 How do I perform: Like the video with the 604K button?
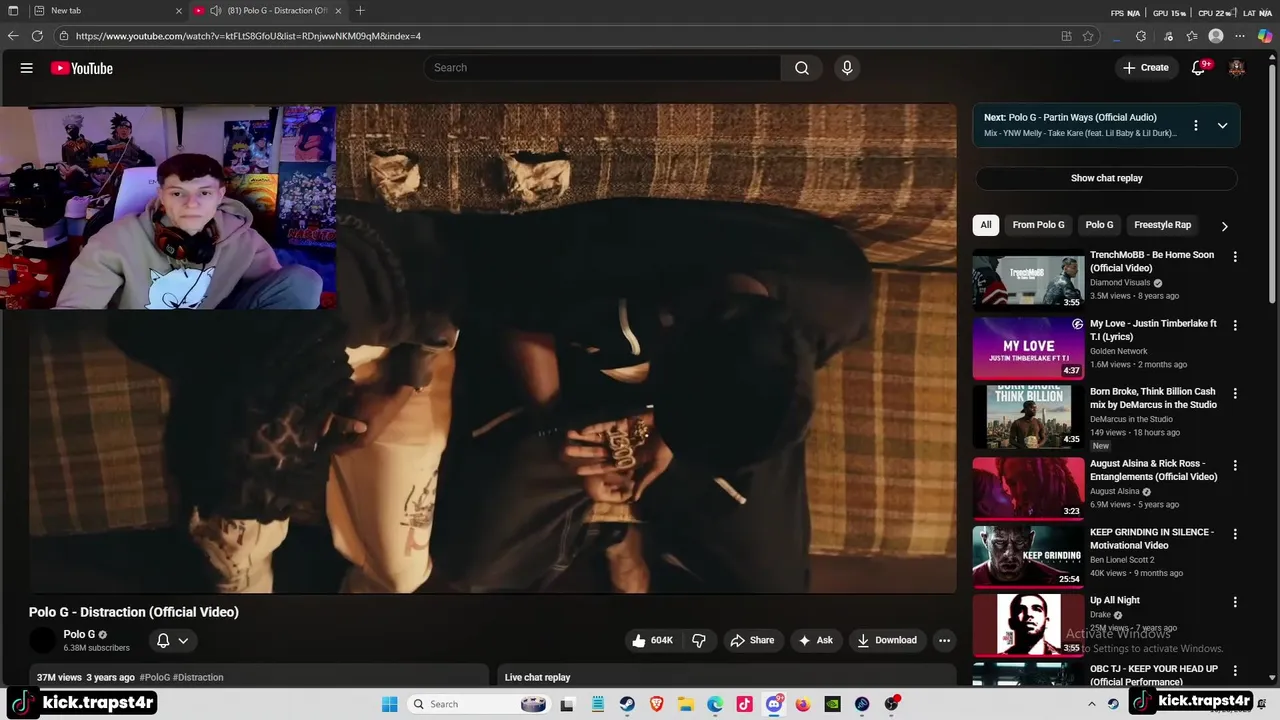[651, 640]
